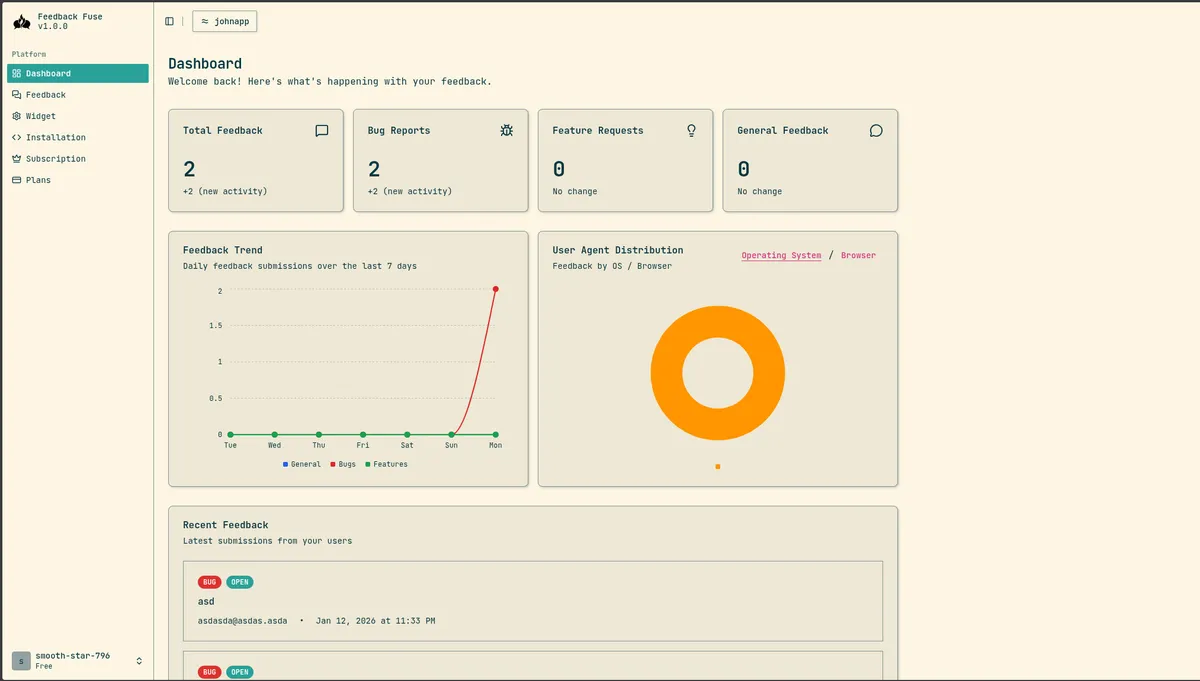Click the Widget gear icon in sidebar
The width and height of the screenshot is (1200, 681).
pos(16,116)
